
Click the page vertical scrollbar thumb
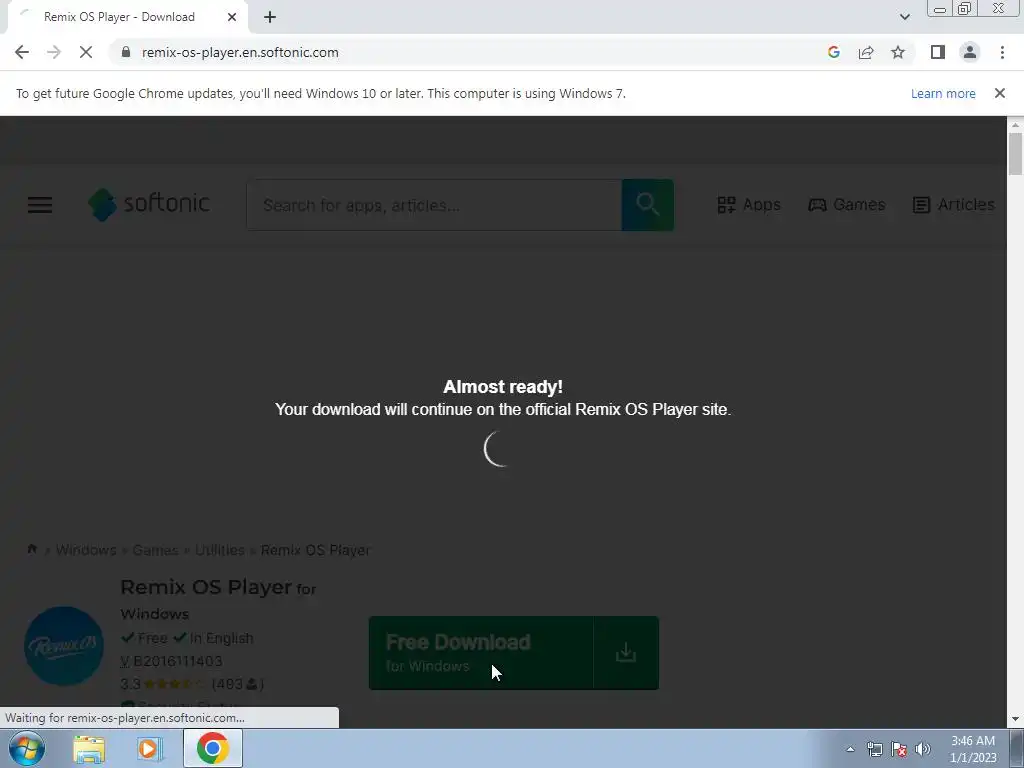point(1015,153)
